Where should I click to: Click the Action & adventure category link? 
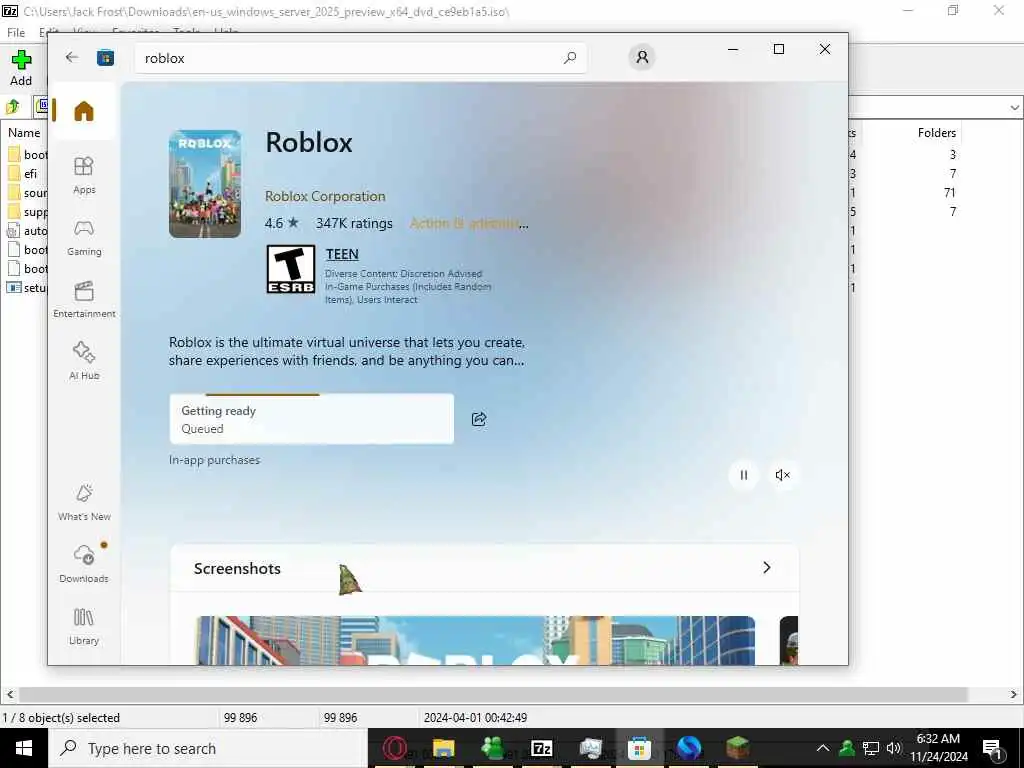click(469, 223)
